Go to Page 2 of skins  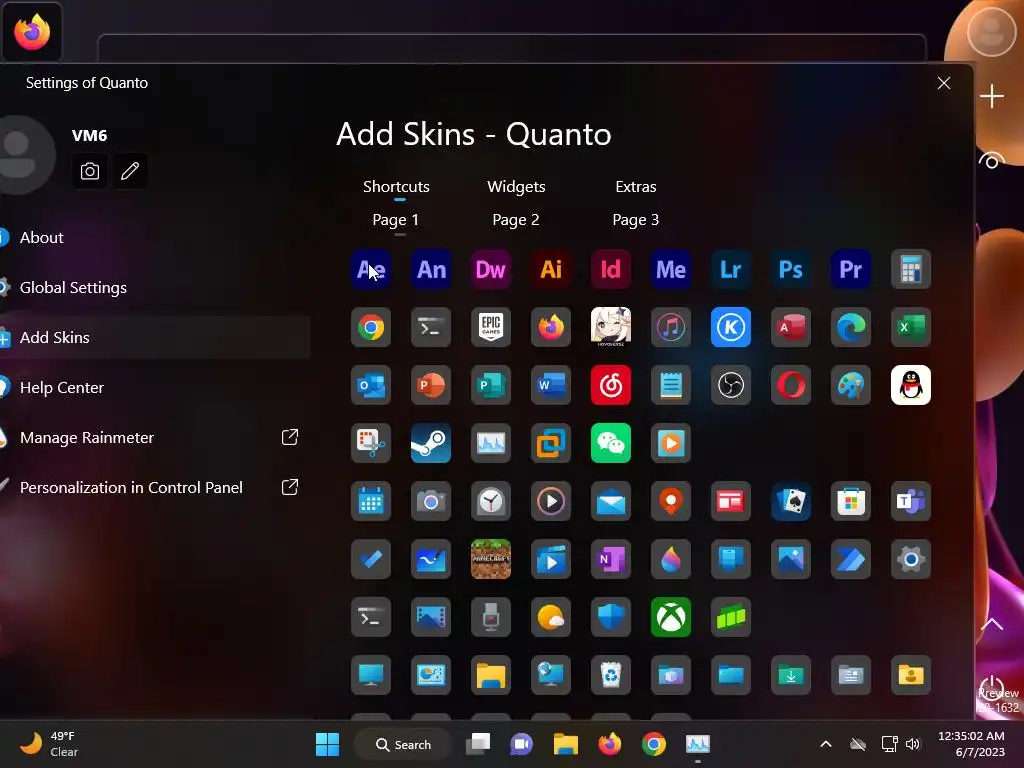516,220
